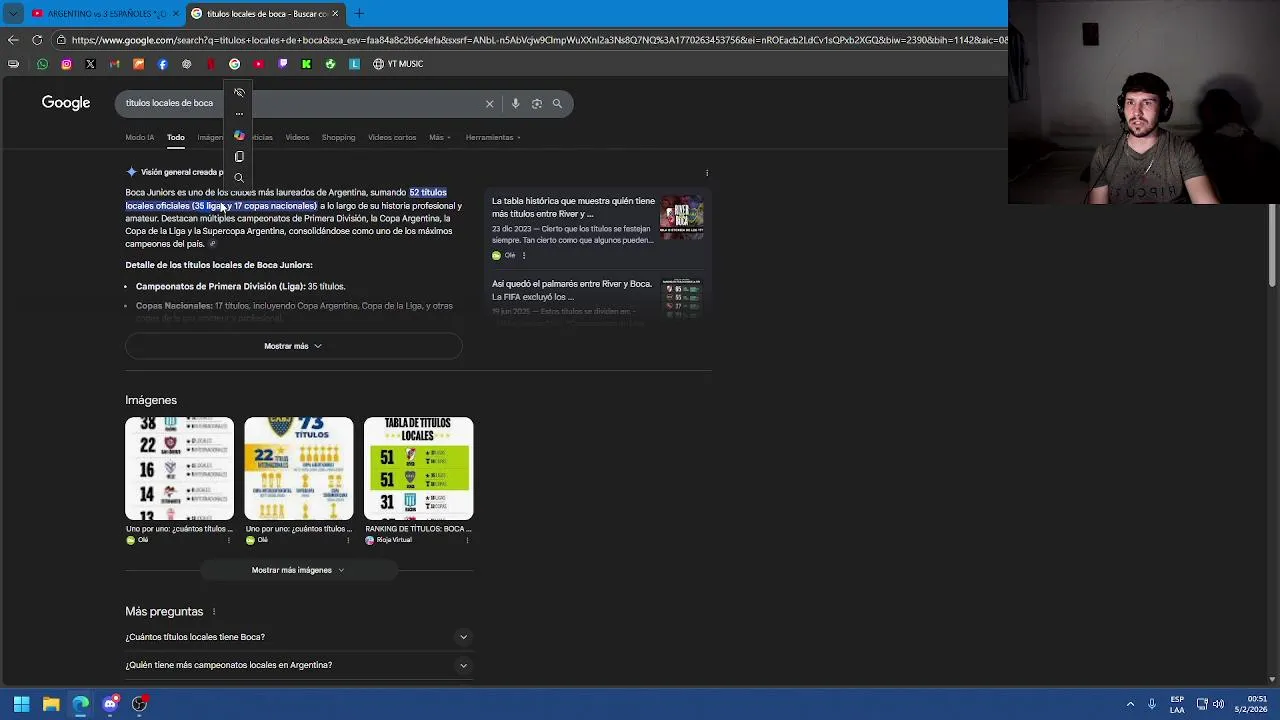Screen dimensions: 1280x720
Task: Open the 73 títulos image
Action: (299, 469)
